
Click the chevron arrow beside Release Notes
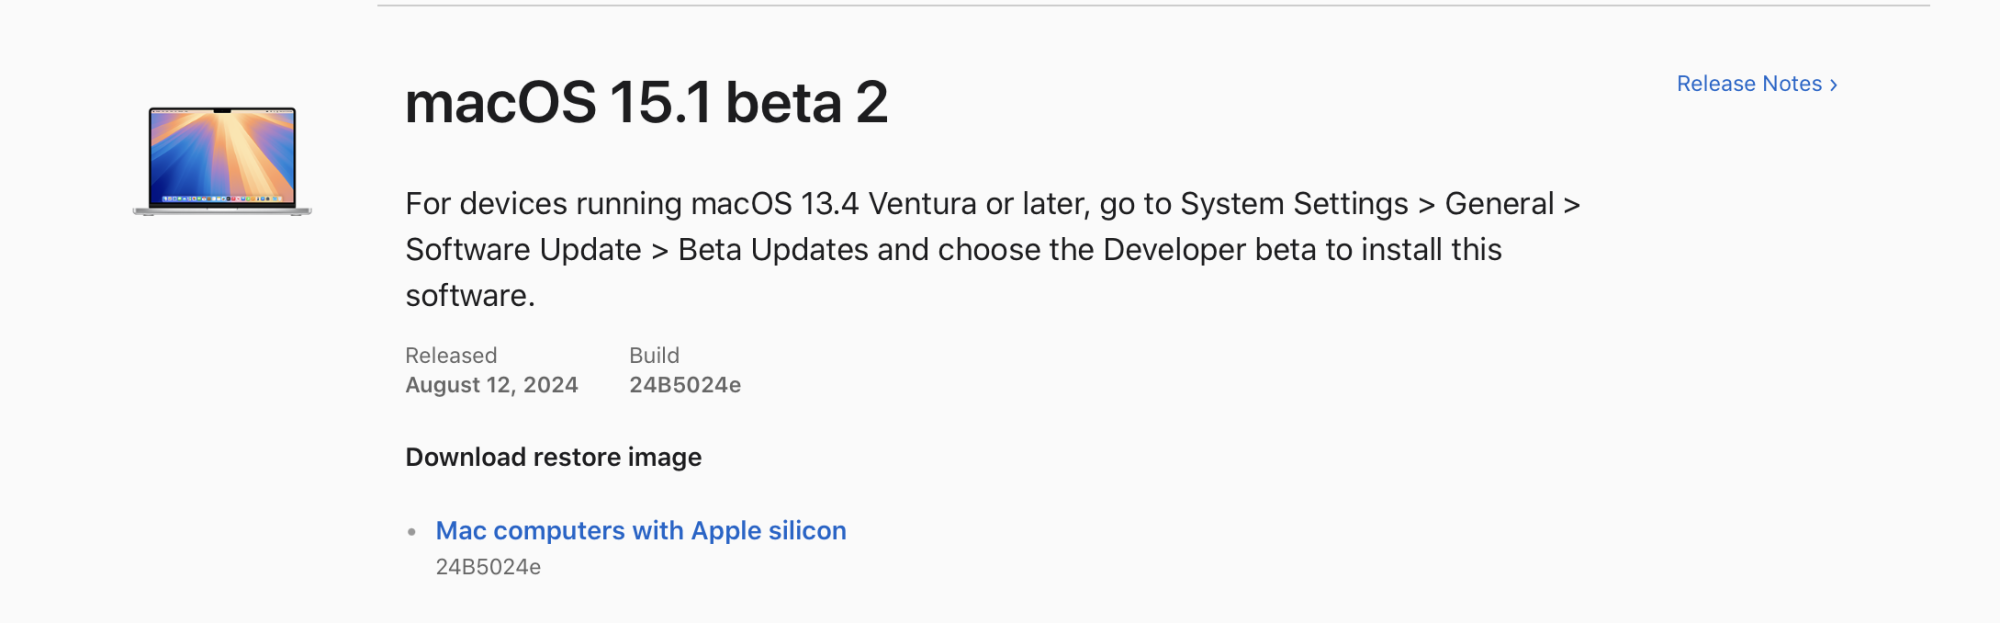[x=1834, y=85]
